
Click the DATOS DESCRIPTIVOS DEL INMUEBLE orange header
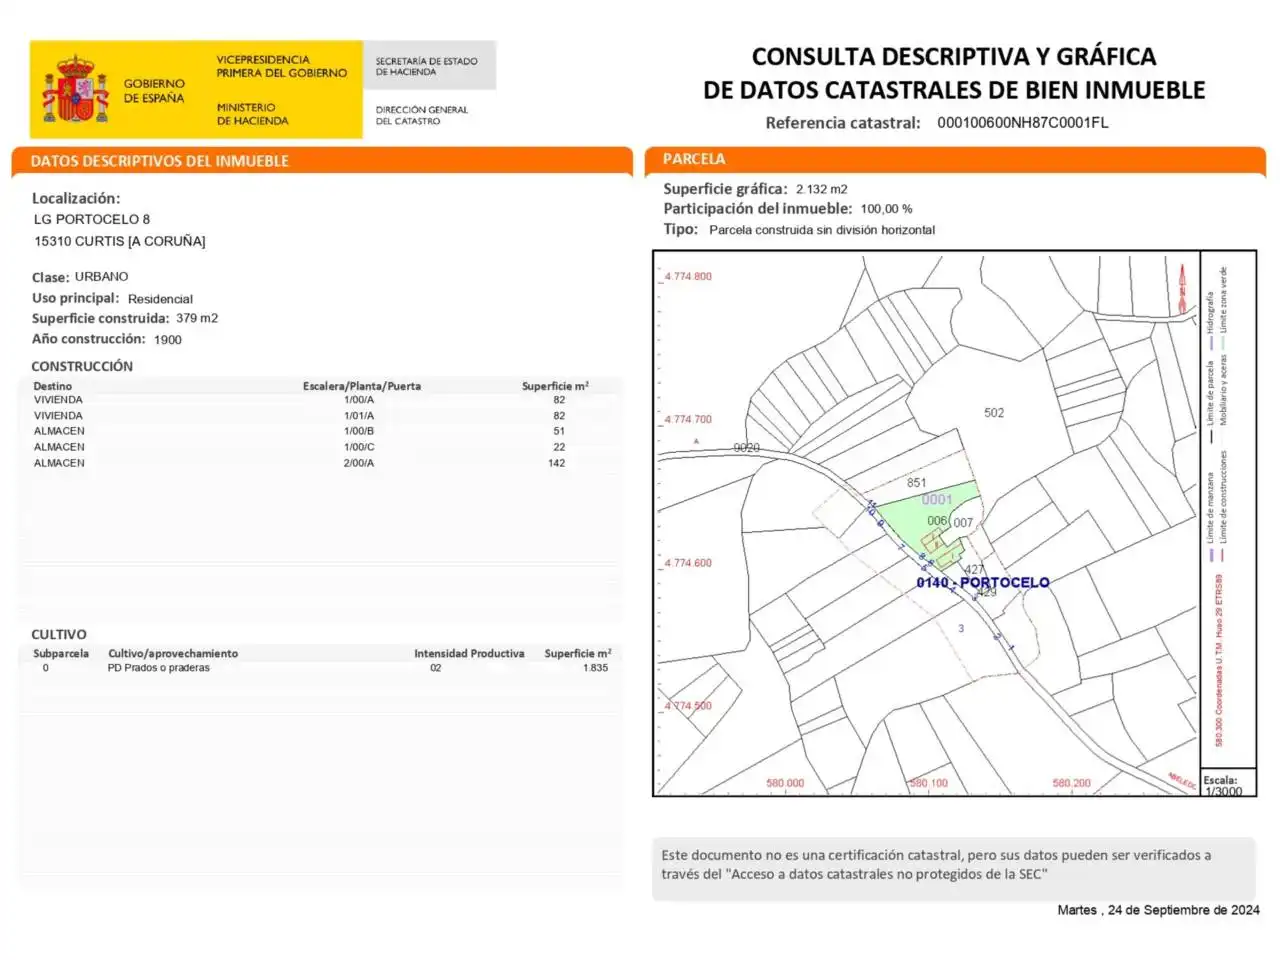coord(322,161)
